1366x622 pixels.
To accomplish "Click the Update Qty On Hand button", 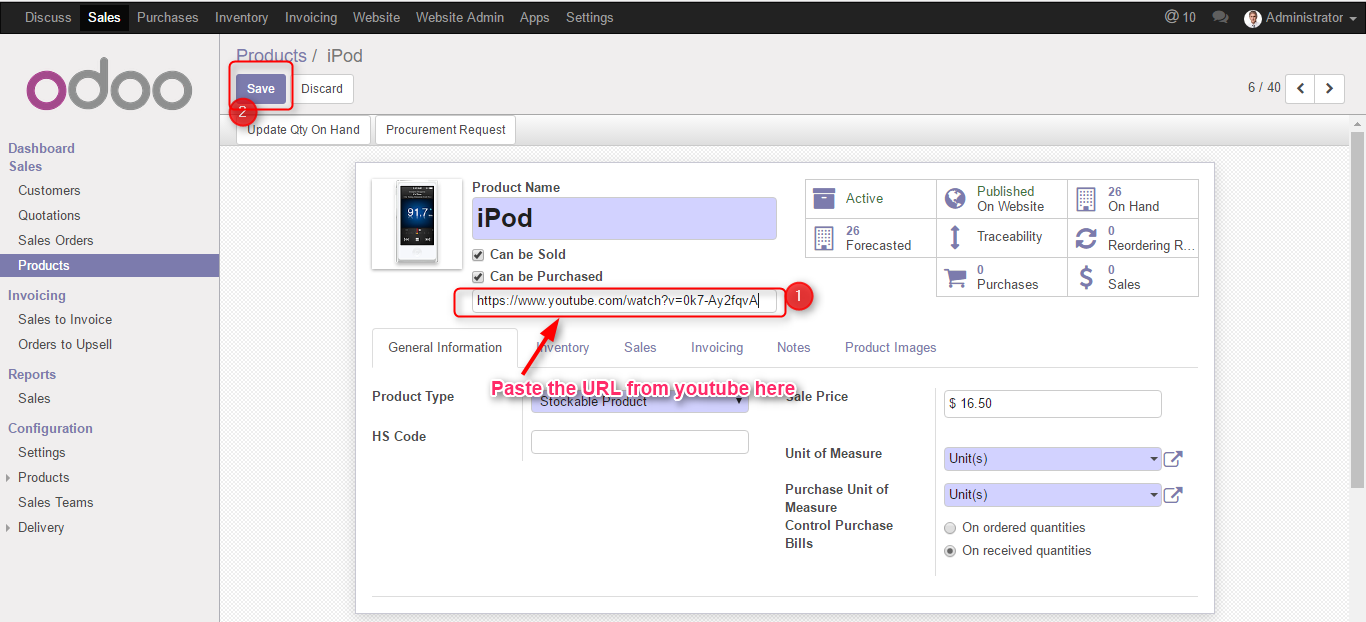I will coord(303,130).
